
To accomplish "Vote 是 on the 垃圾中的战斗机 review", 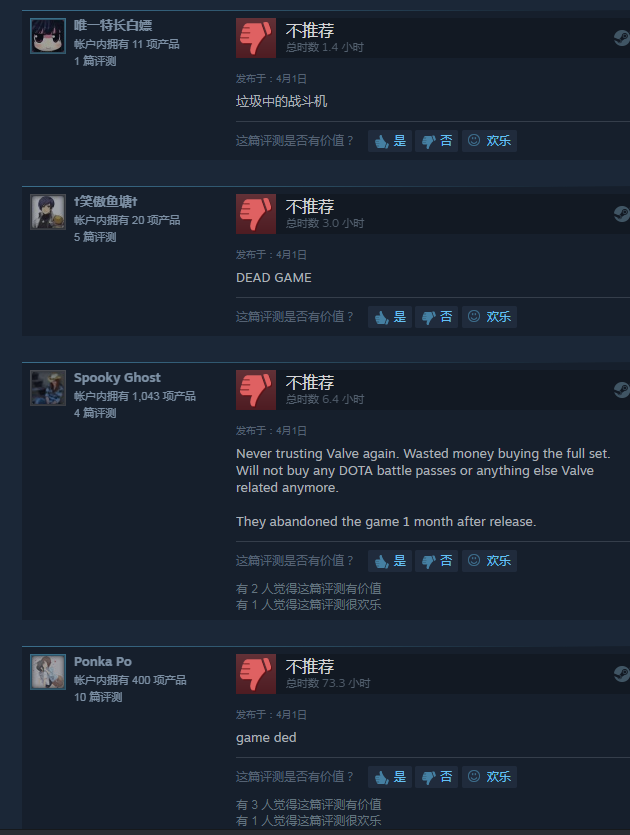I will 390,141.
